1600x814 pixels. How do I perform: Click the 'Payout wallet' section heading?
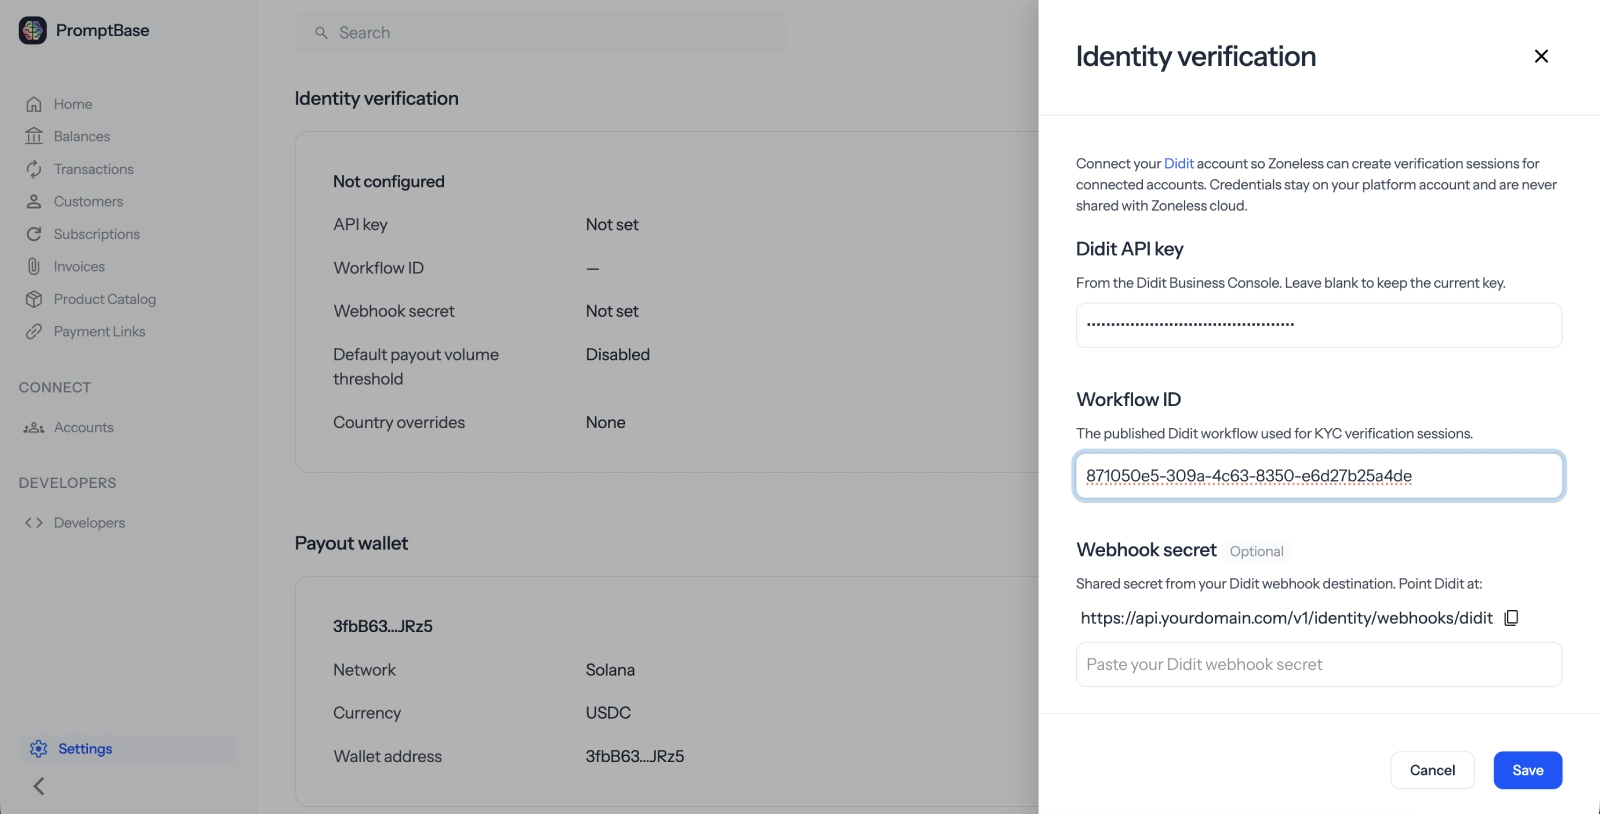[351, 543]
